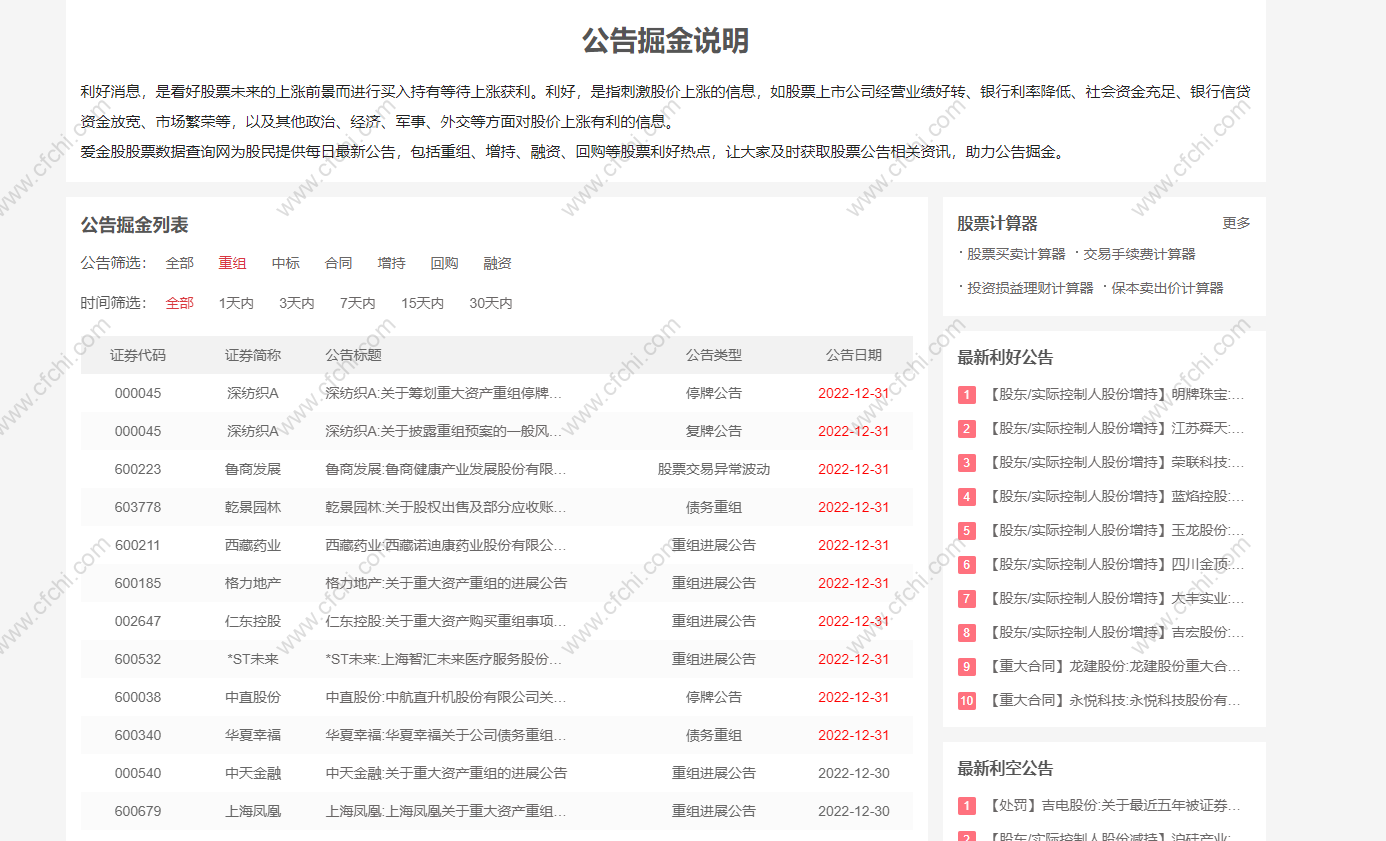This screenshot has width=1386, height=841.
Task: Click the 中天金融 2022-12-30 date cell
Action: tap(854, 773)
